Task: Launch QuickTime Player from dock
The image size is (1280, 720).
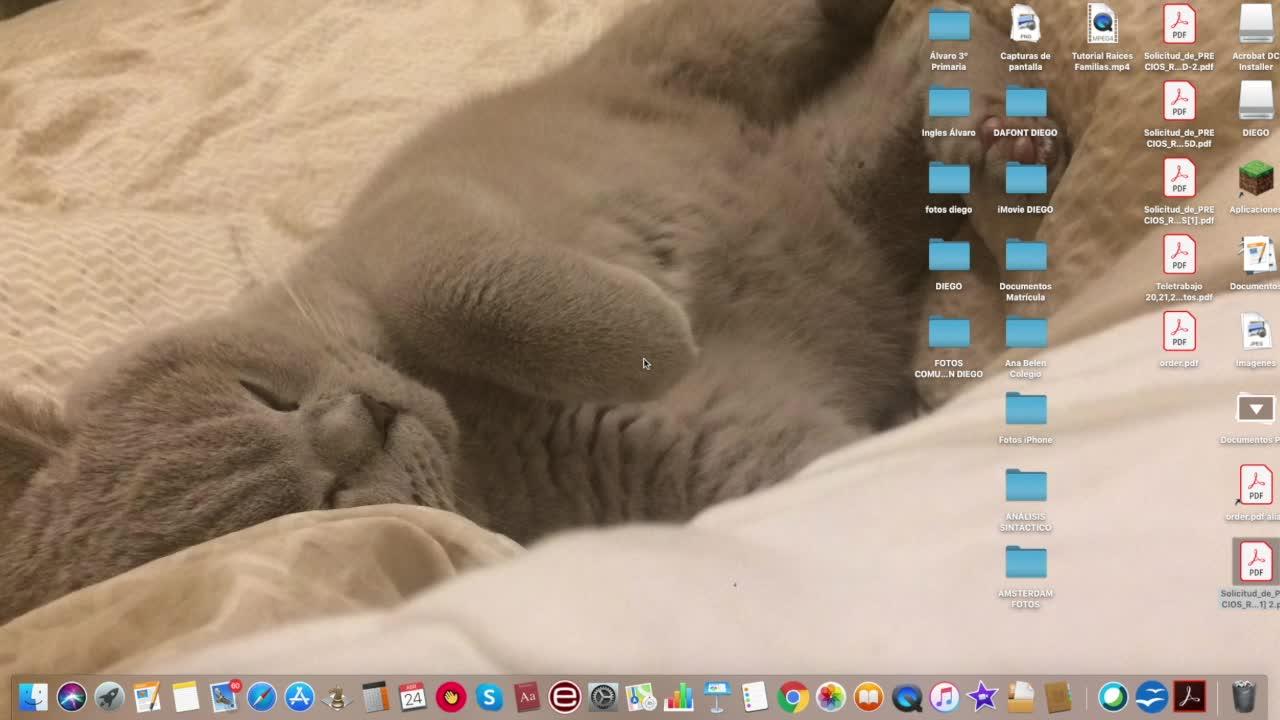Action: tap(907, 696)
